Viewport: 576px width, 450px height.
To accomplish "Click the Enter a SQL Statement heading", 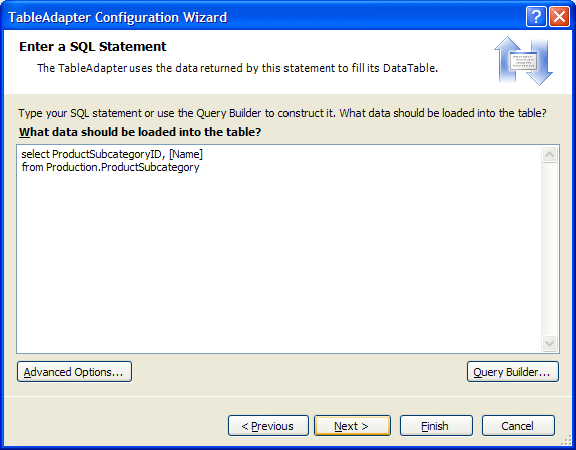I will click(x=93, y=47).
